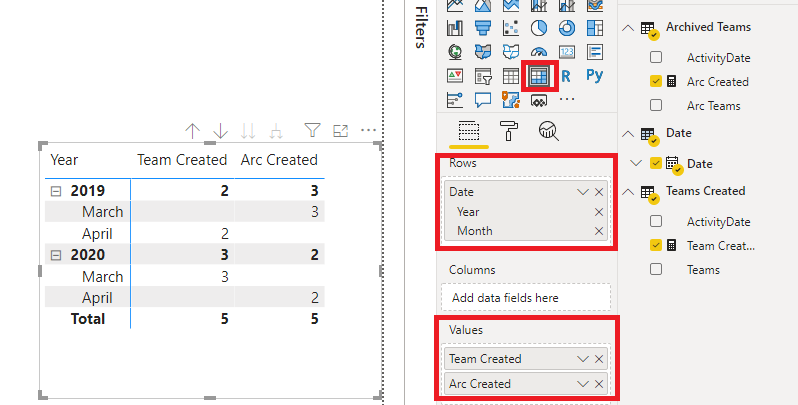Open Arc Created dropdown in Values

coord(583,384)
